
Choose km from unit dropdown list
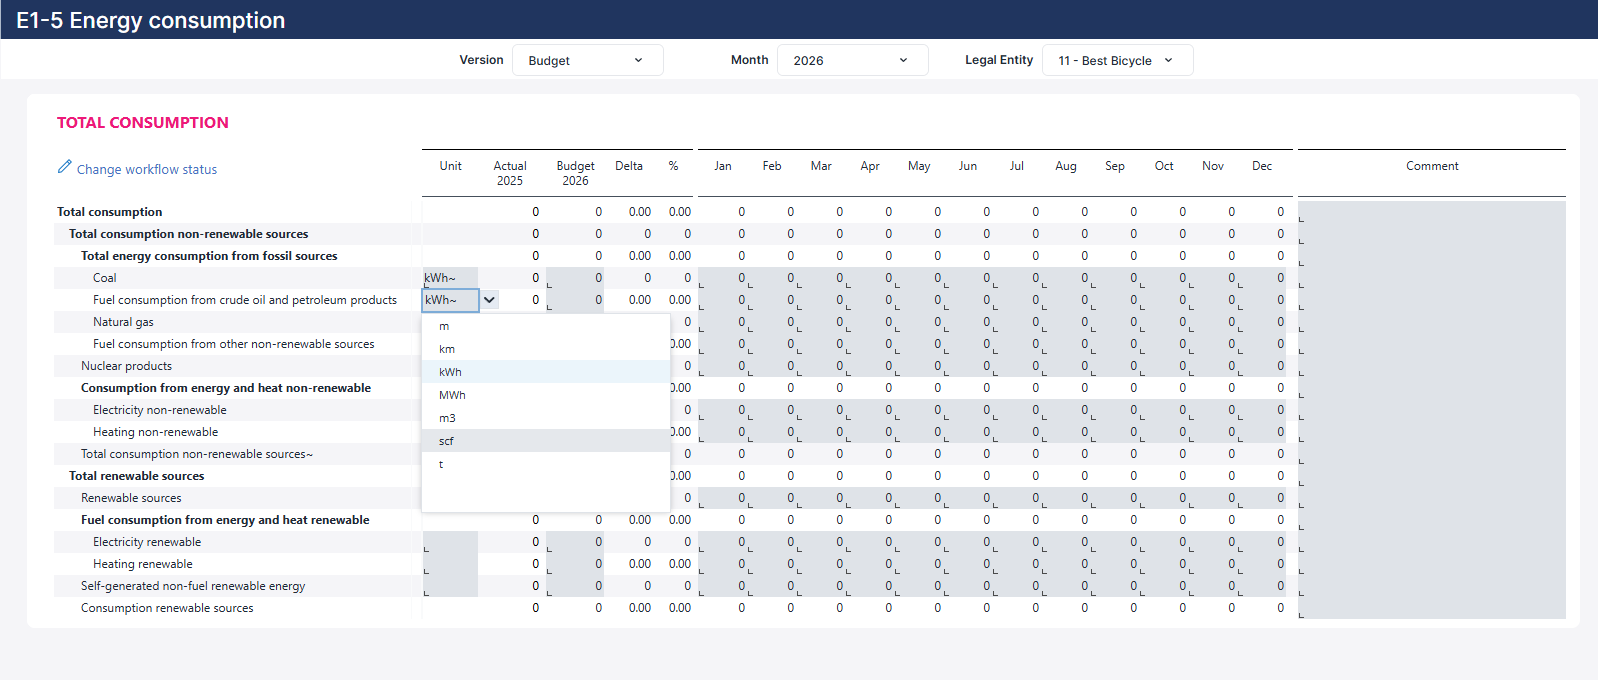tap(546, 349)
